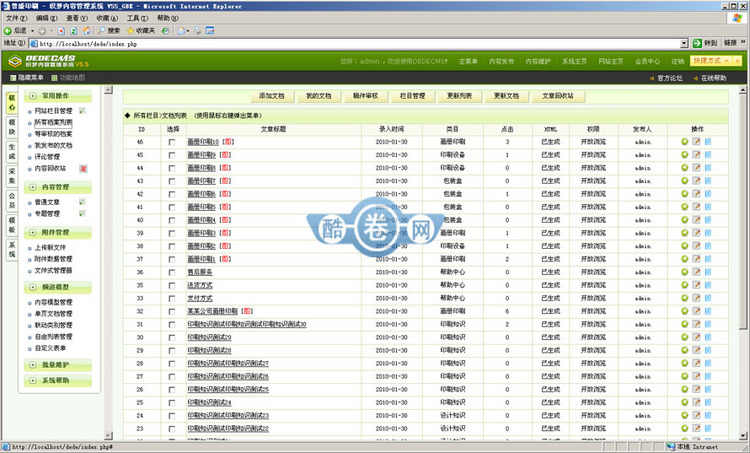Click the main page scroll-up arrow
Image resolution: width=750 pixels, height=453 pixels.
point(742,90)
